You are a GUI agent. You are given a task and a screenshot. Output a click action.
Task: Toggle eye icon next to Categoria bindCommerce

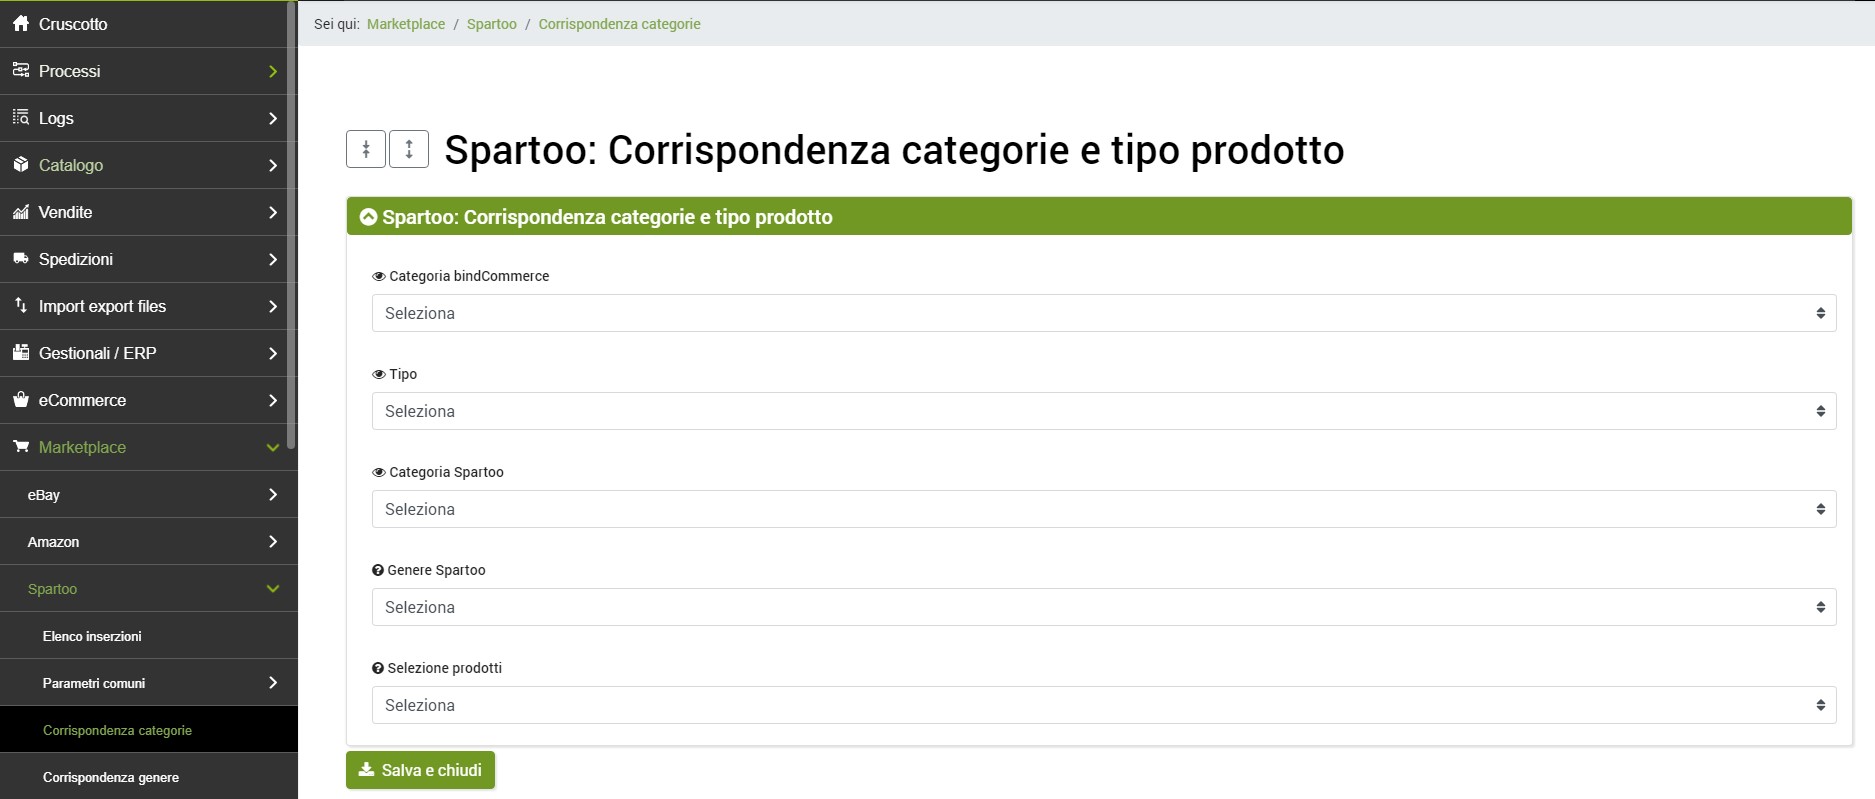click(x=379, y=277)
